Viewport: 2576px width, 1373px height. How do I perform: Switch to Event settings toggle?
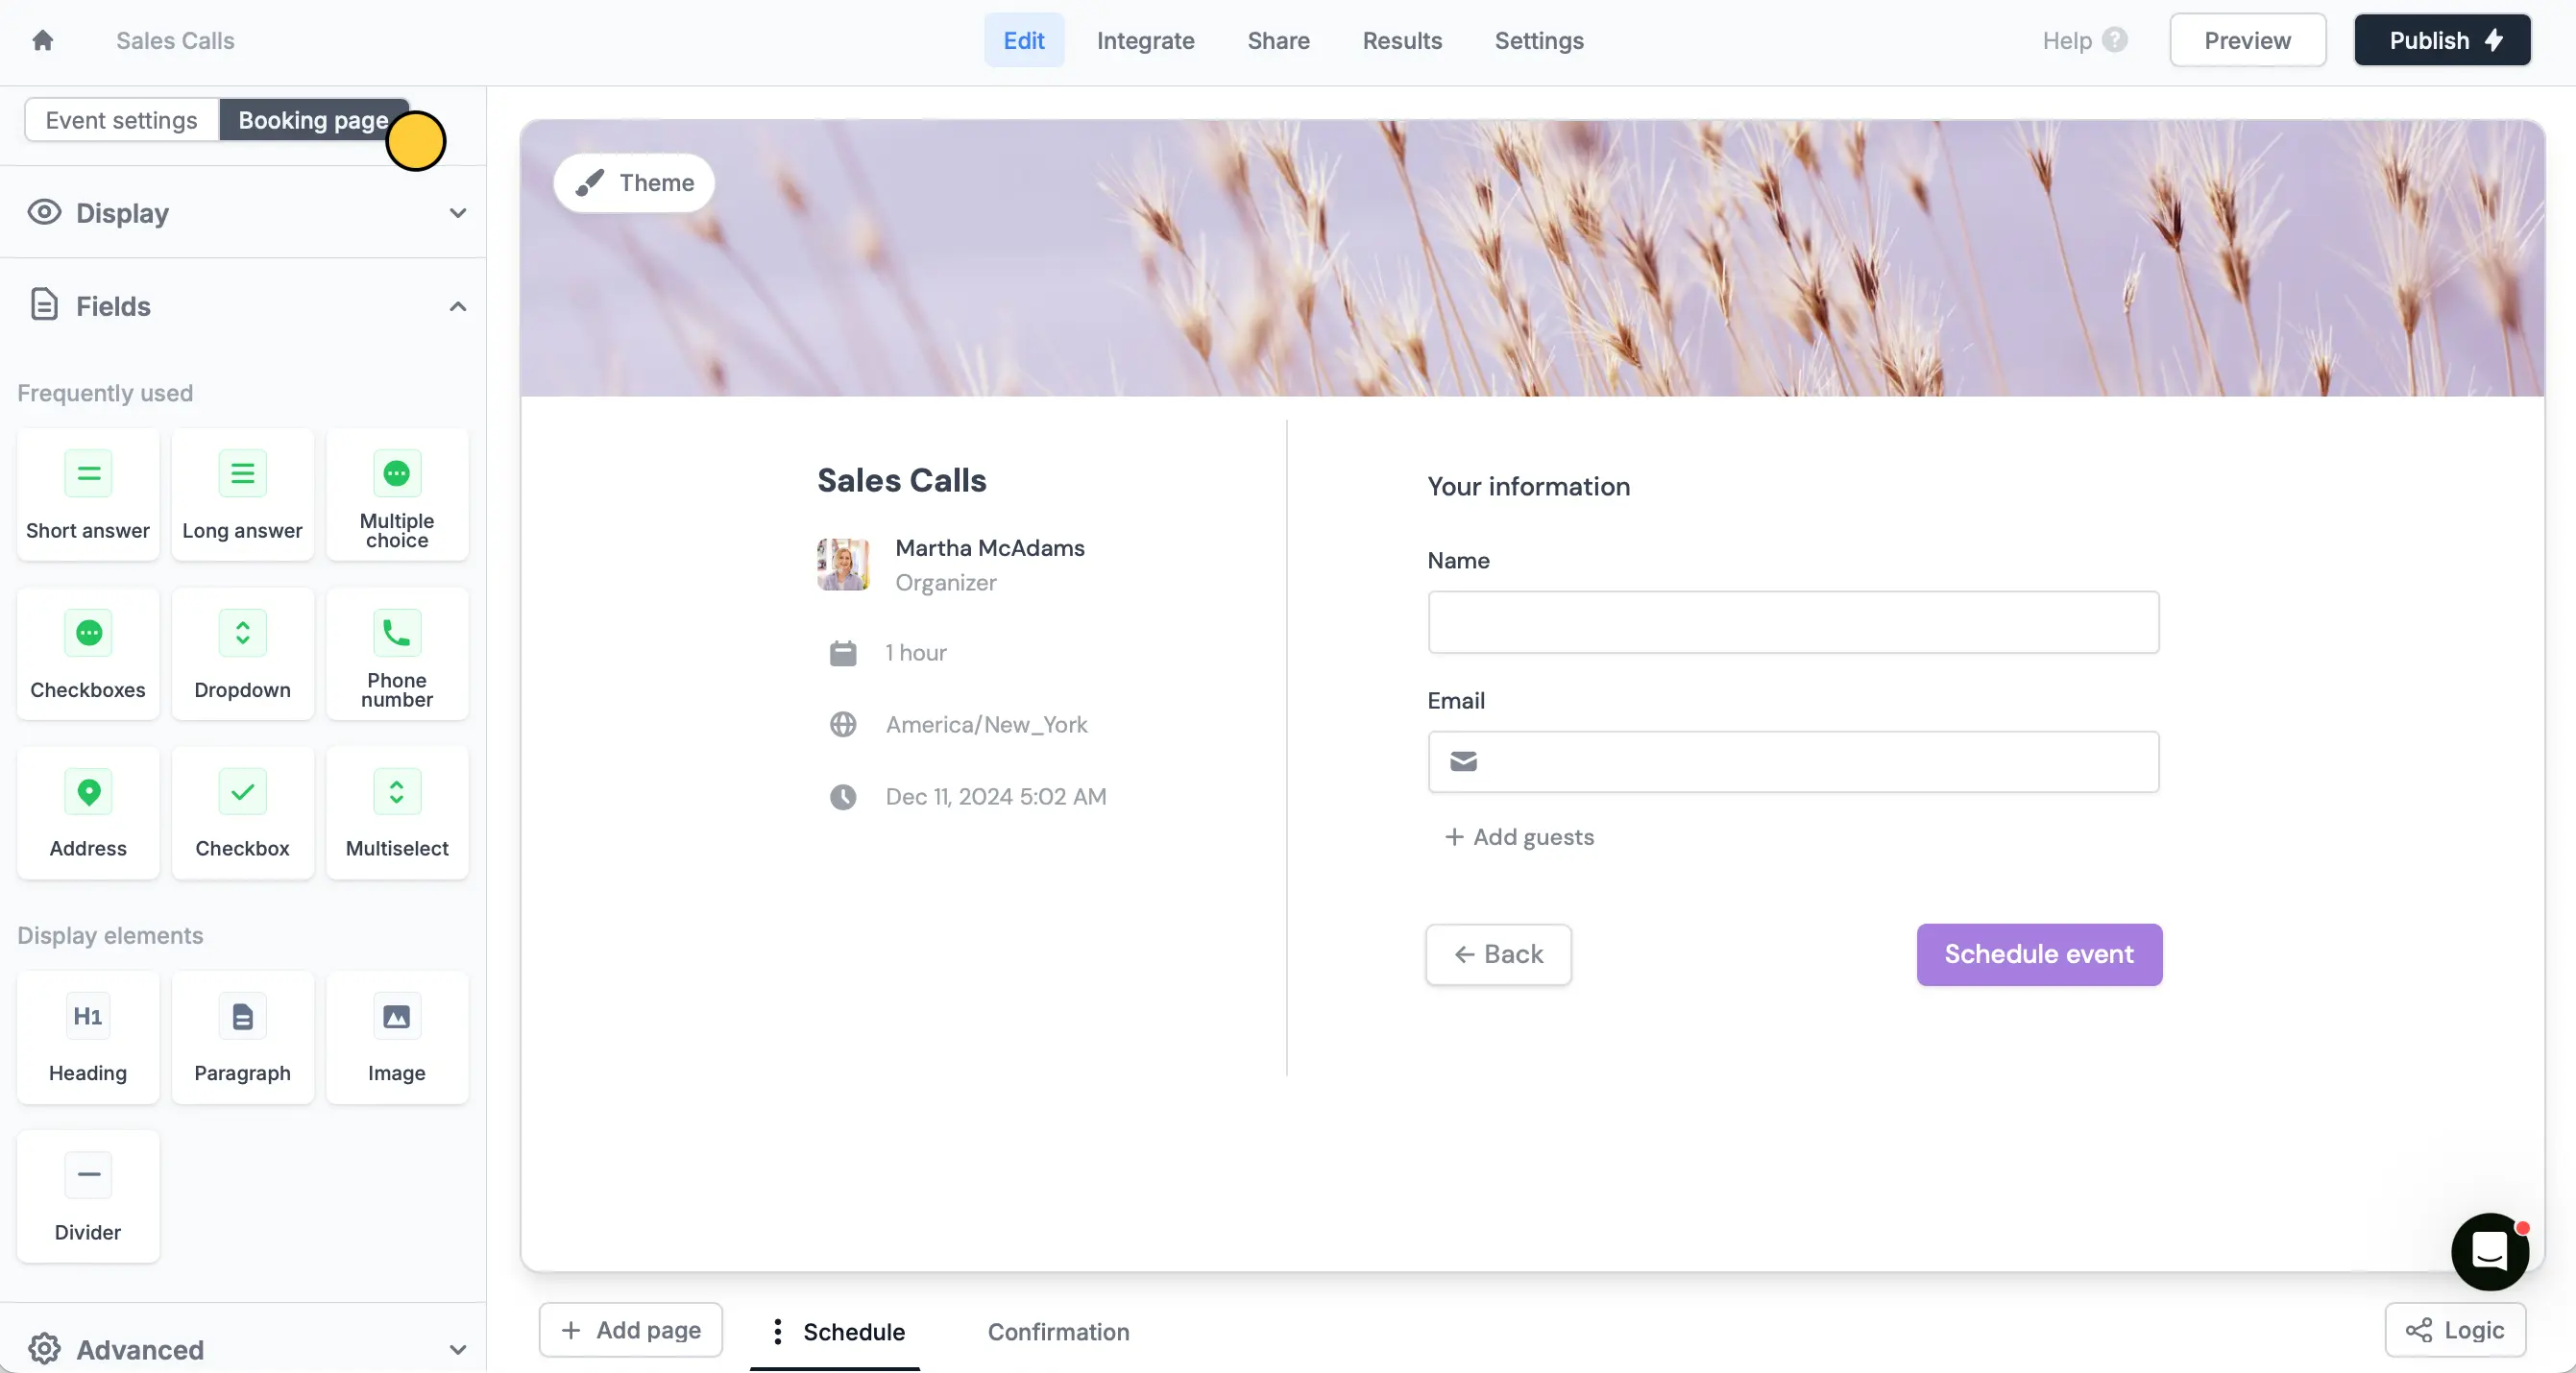[x=121, y=120]
